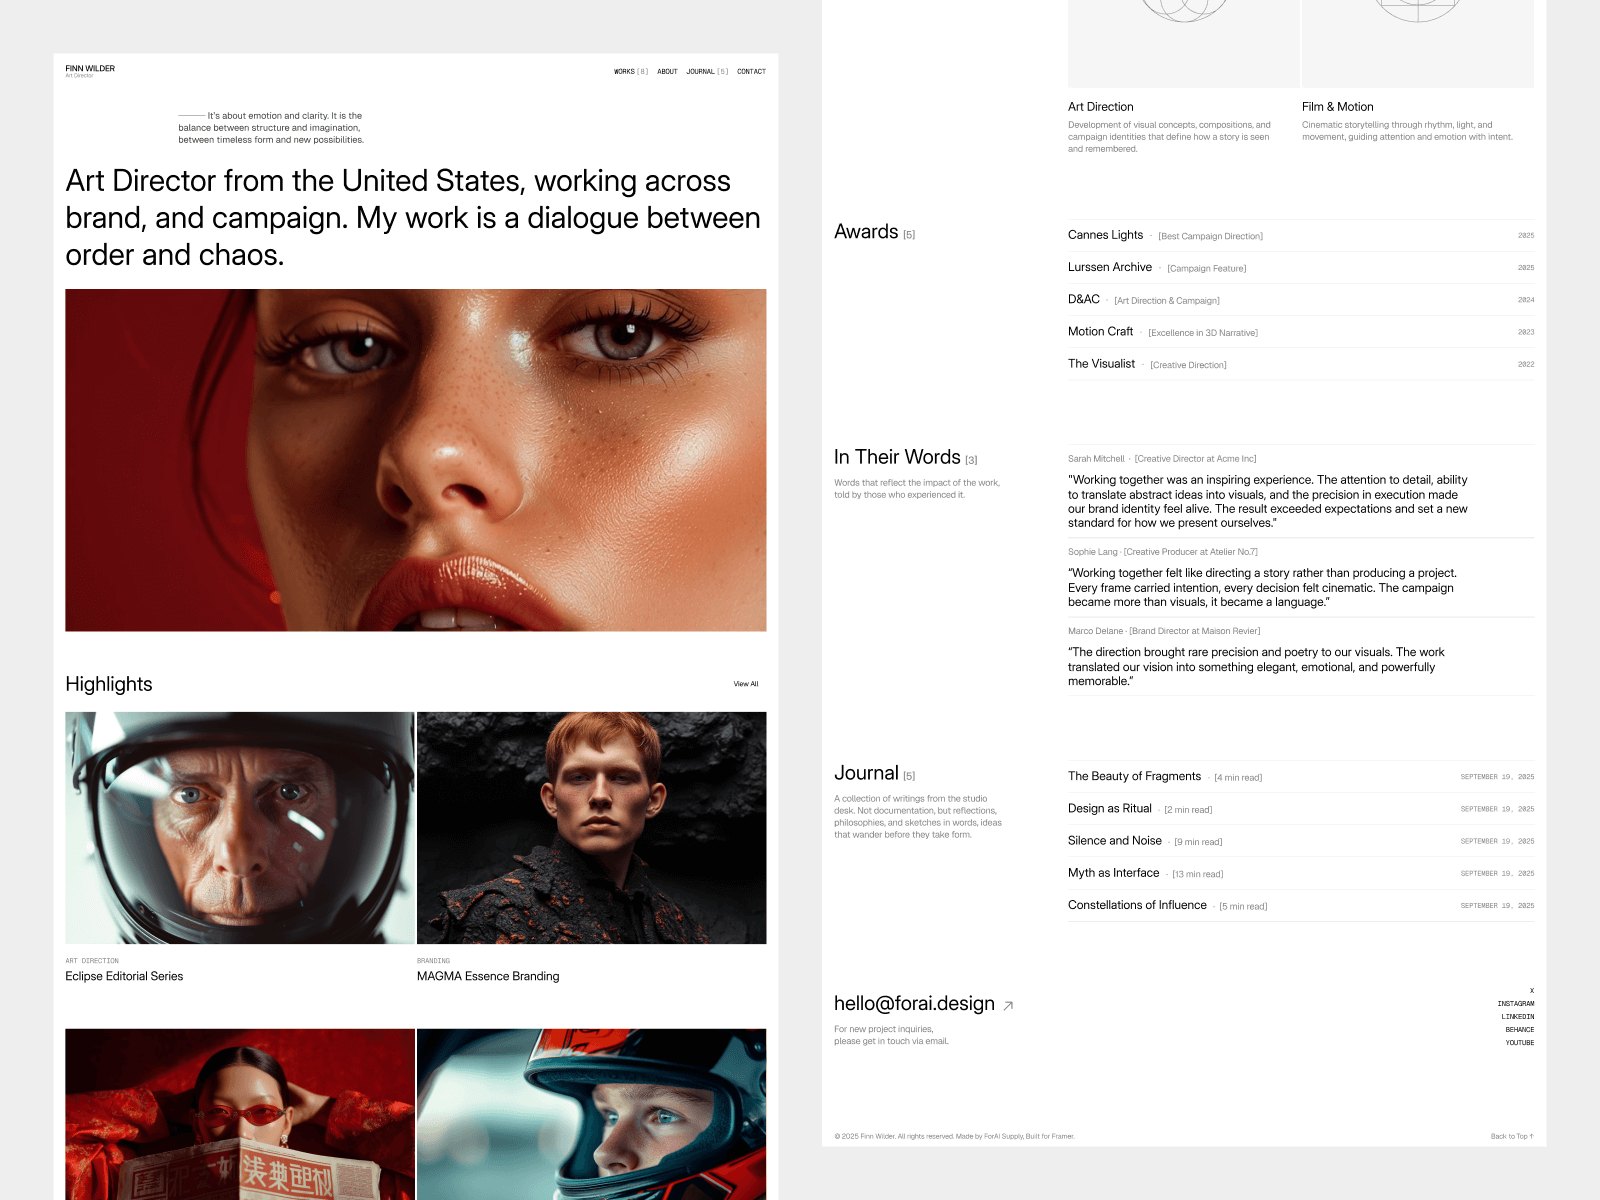Open the BEHANCE social link

(1521, 1029)
